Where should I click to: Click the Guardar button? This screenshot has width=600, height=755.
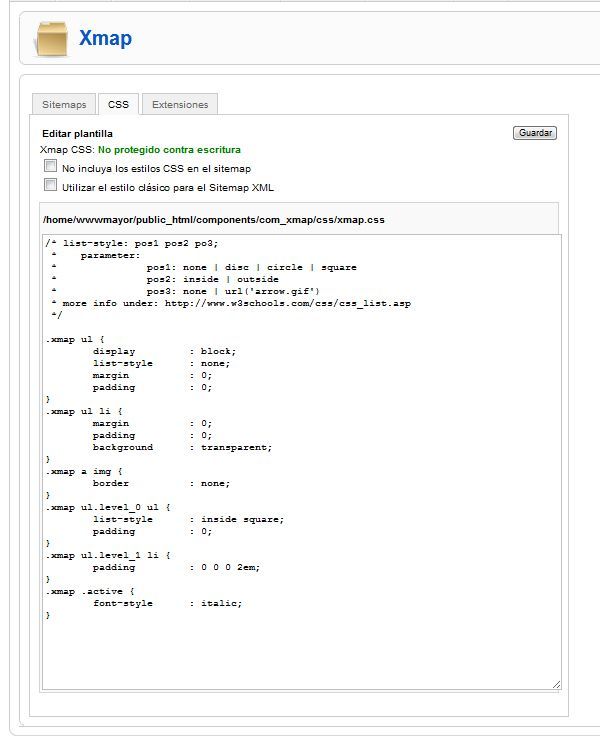tap(535, 133)
